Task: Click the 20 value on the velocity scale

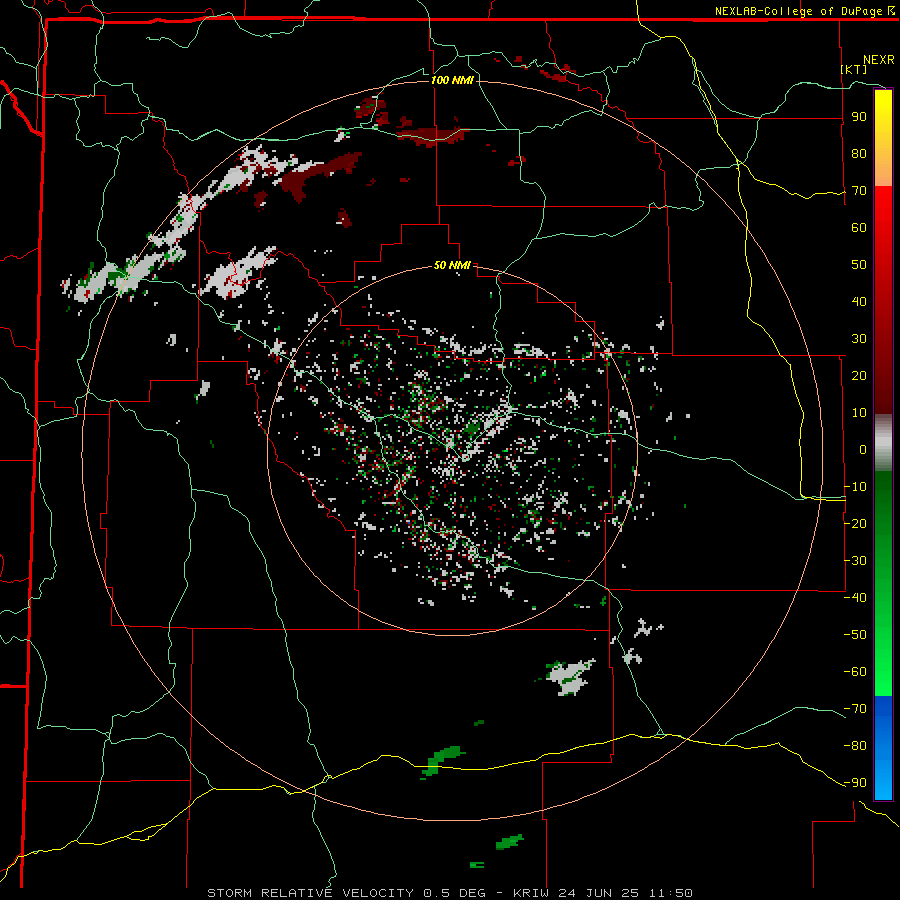Action: pyautogui.click(x=859, y=376)
